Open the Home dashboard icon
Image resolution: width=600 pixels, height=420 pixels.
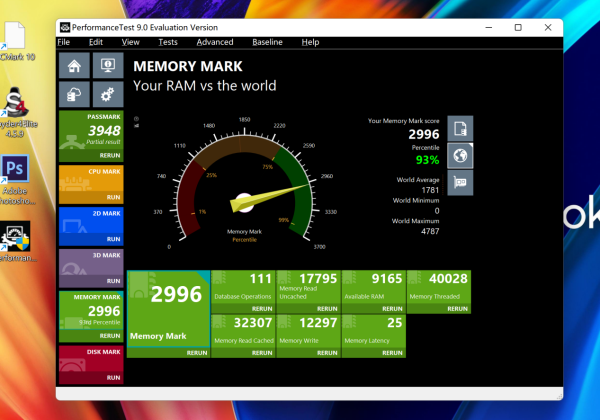(x=74, y=65)
